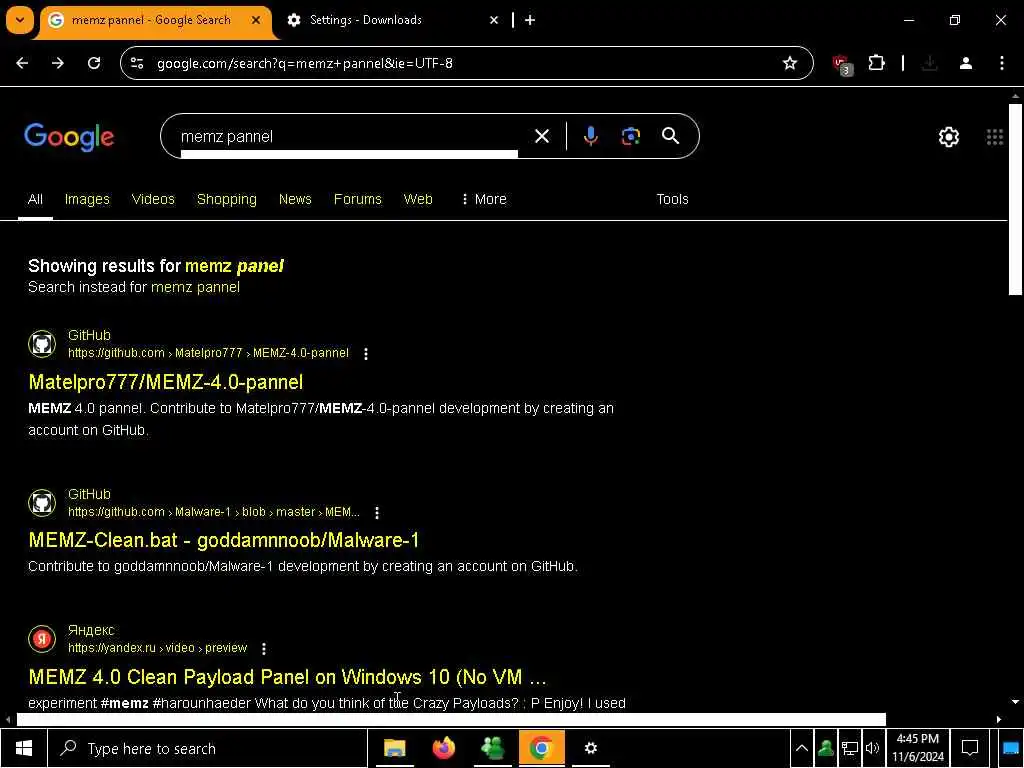The image size is (1024, 768).
Task: Click the Windows taskbar search box
Action: [208, 748]
